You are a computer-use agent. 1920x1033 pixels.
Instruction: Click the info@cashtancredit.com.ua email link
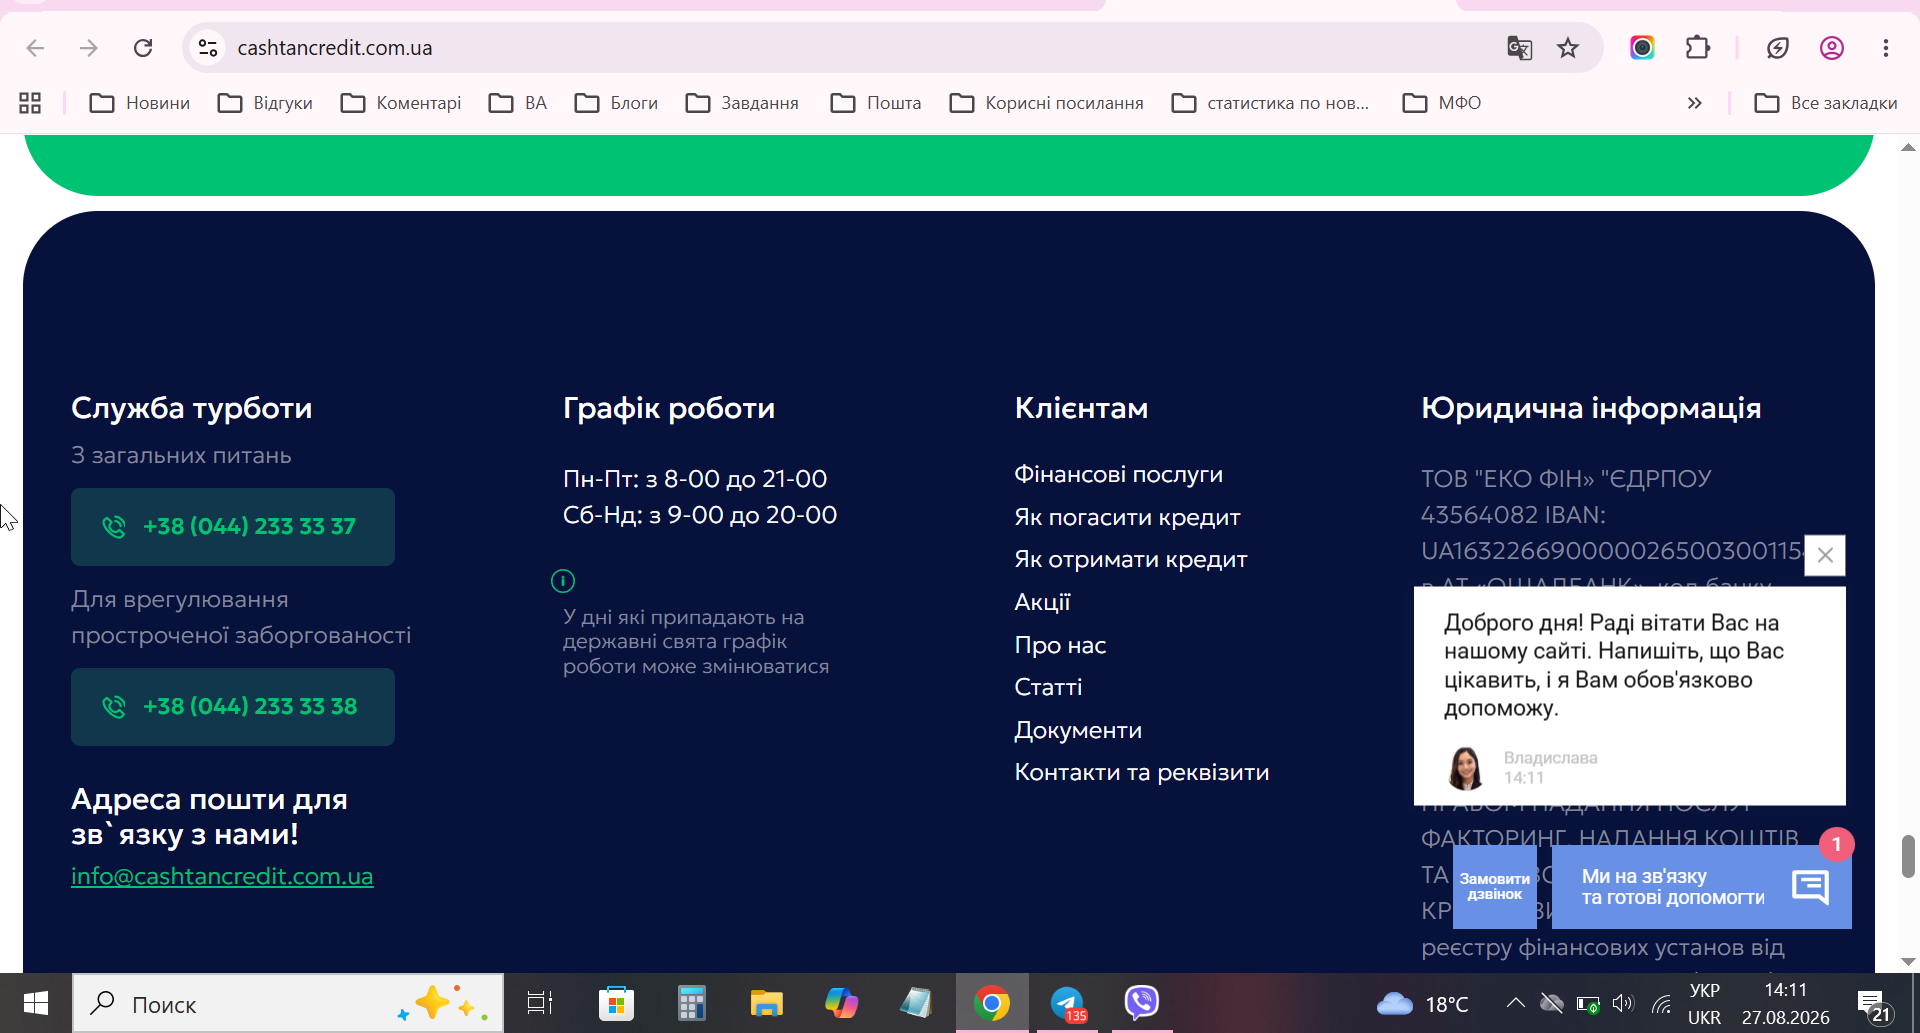click(x=222, y=876)
